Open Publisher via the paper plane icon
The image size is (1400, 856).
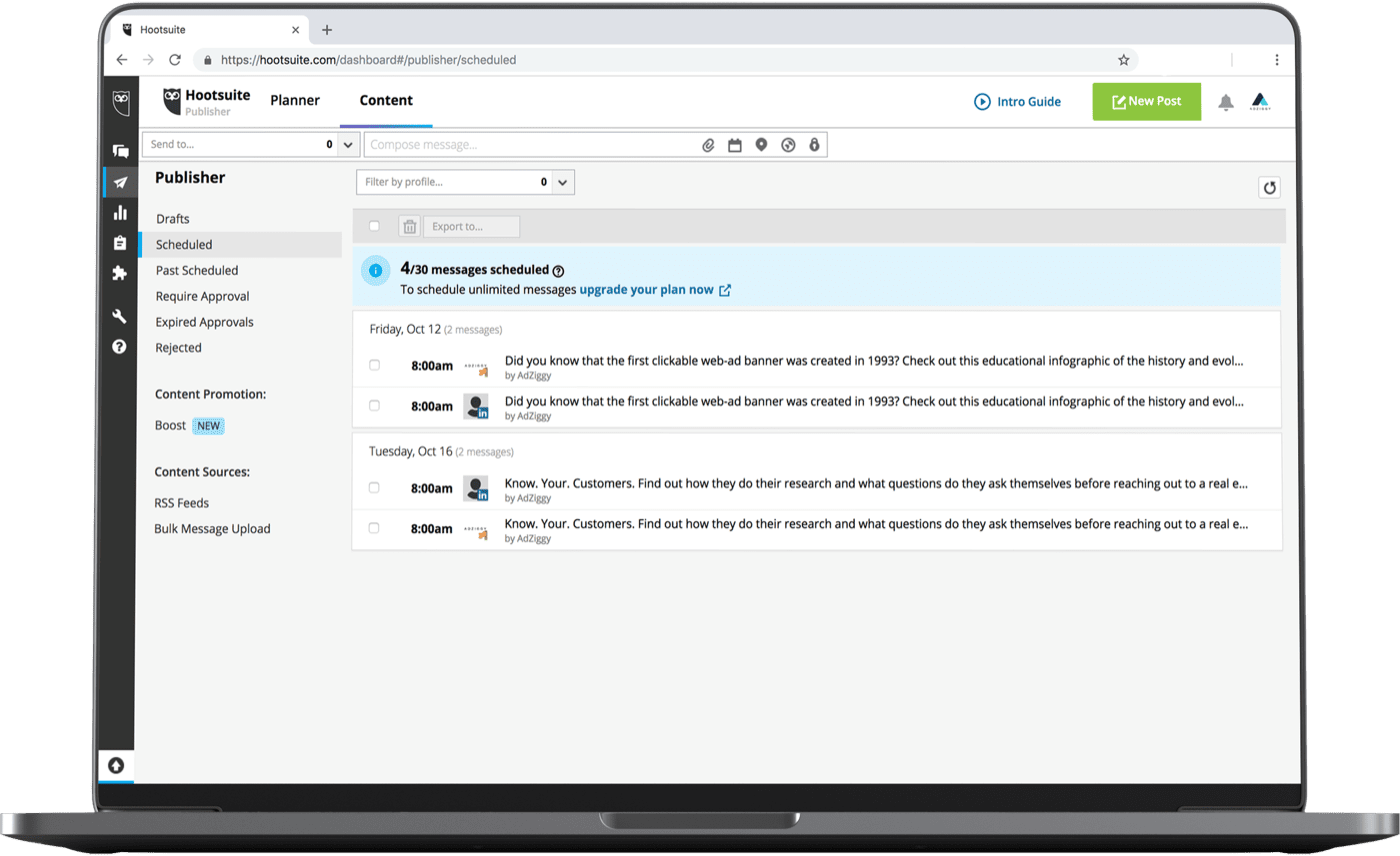(120, 183)
